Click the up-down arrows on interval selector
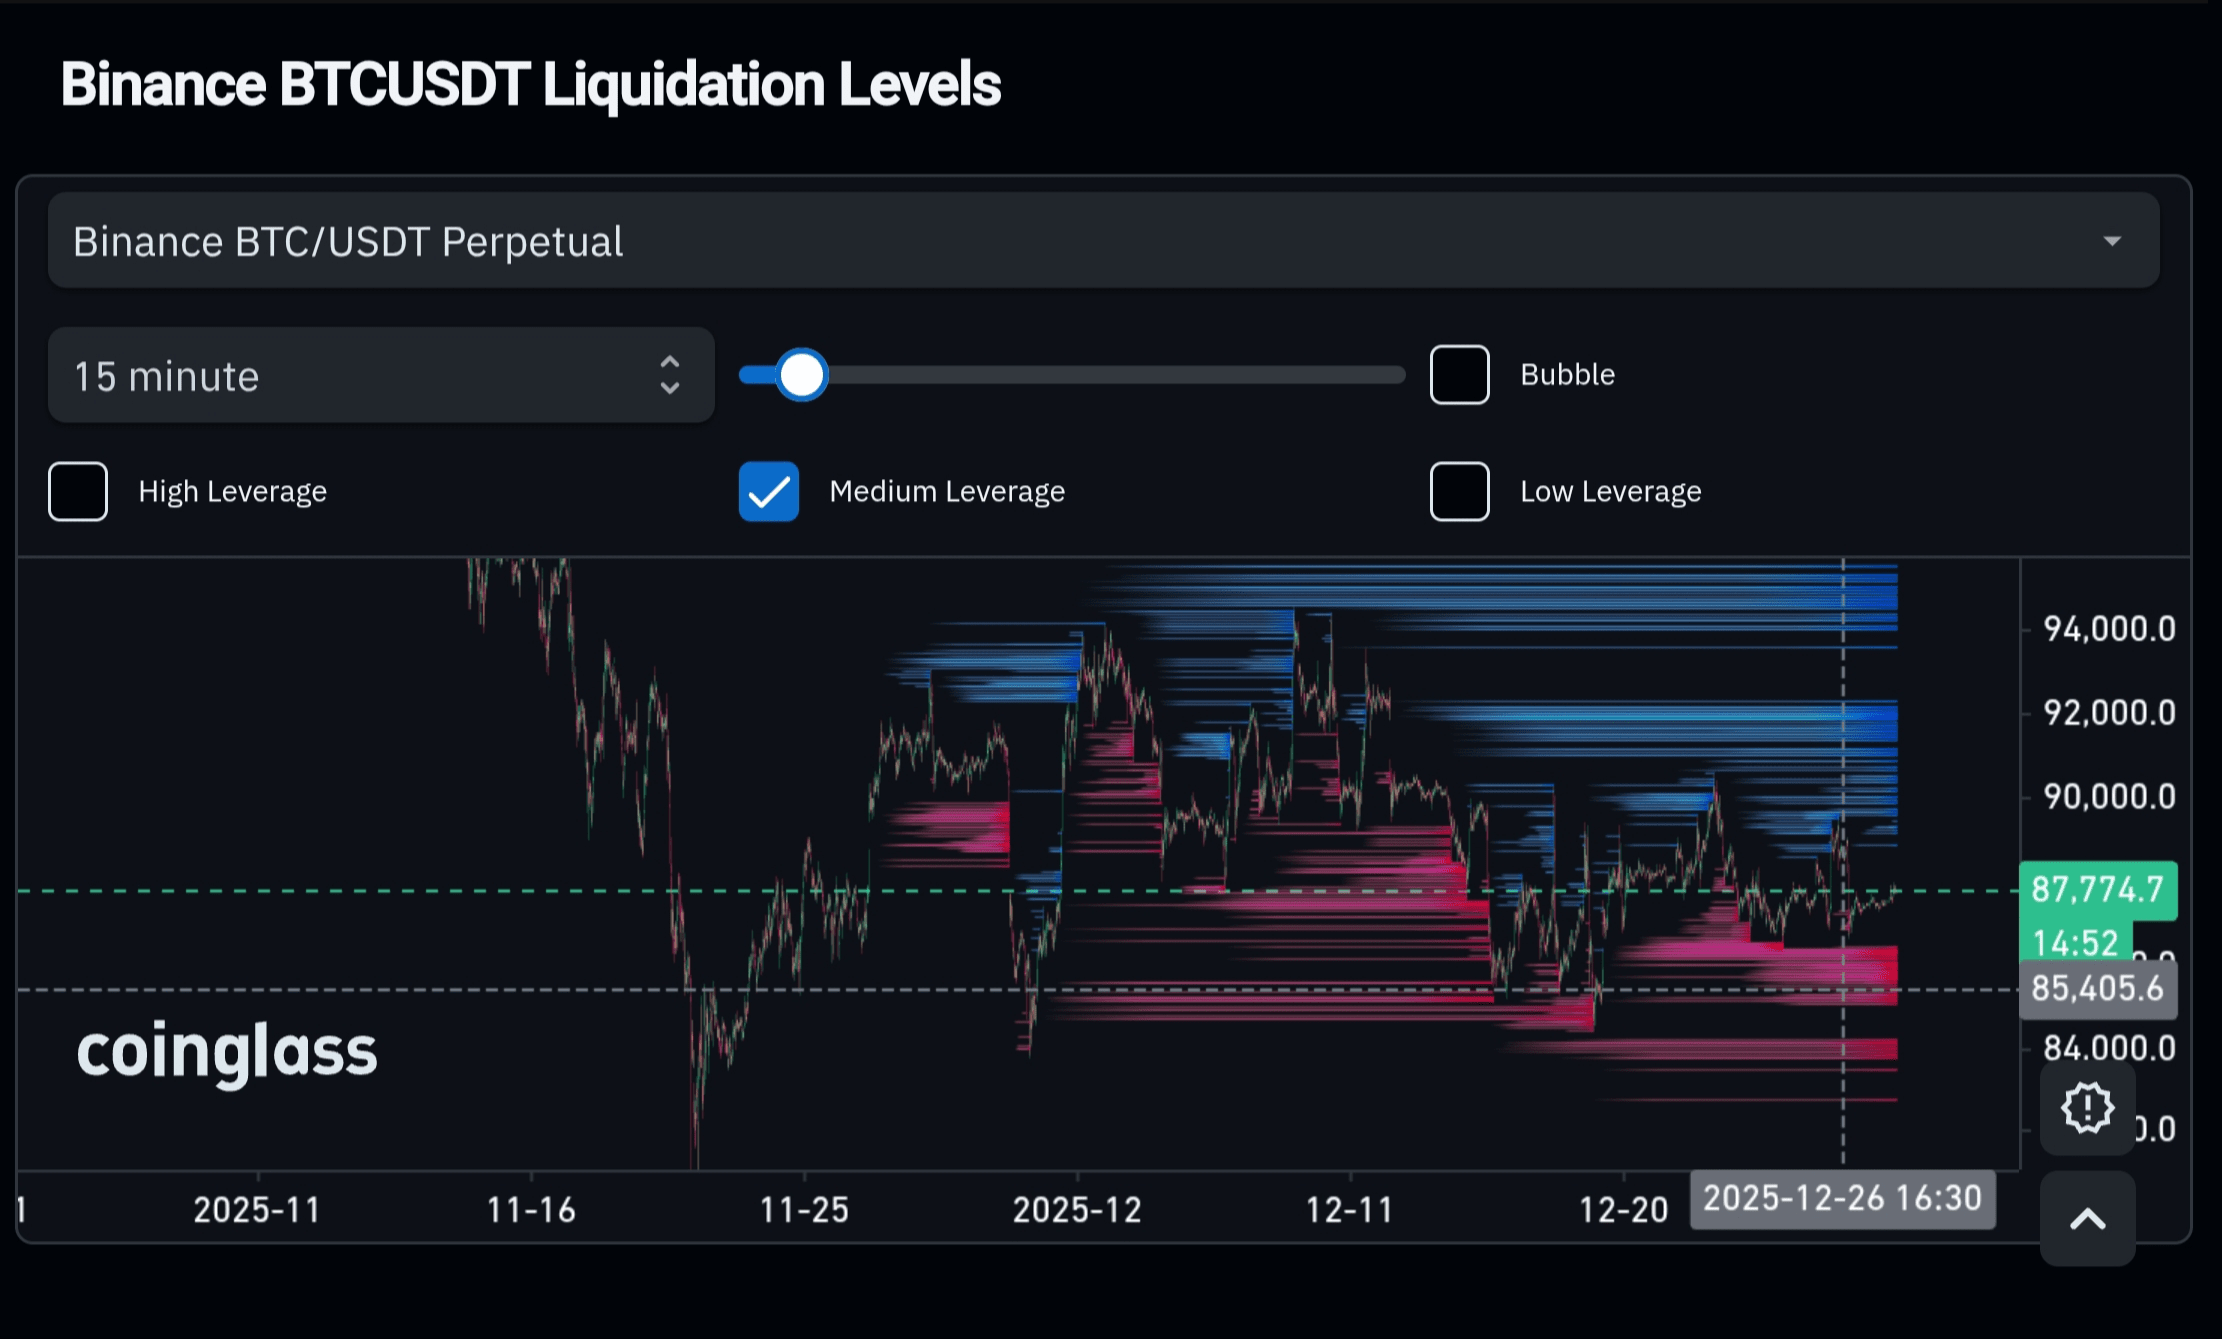The image size is (2222, 1339). pos(670,375)
